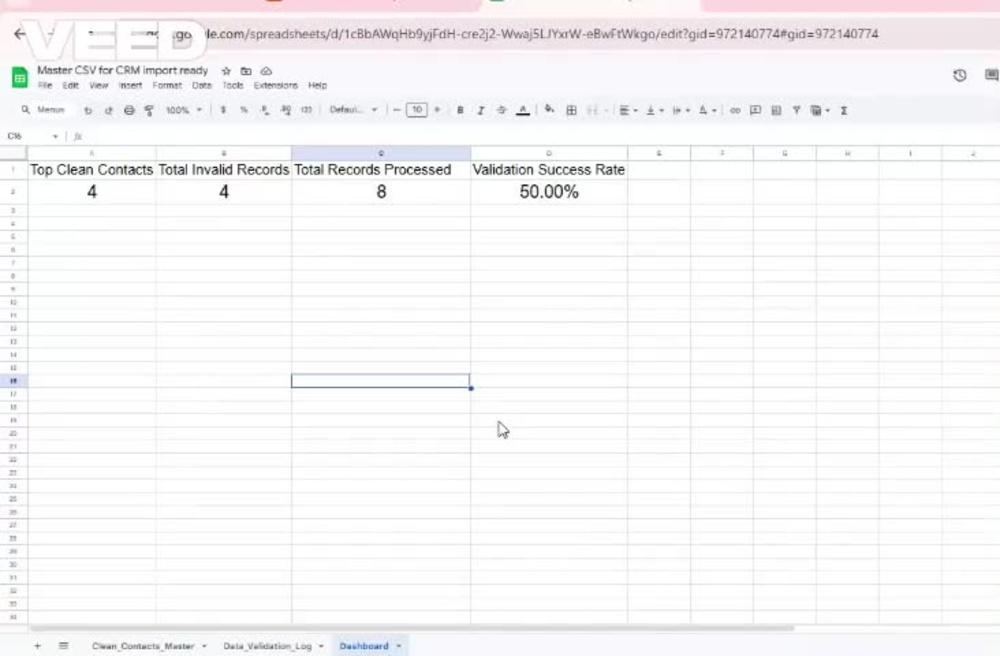Screen dimensions: 1000x656
Task: Open horizontal align dropdown
Action: click(x=628, y=110)
